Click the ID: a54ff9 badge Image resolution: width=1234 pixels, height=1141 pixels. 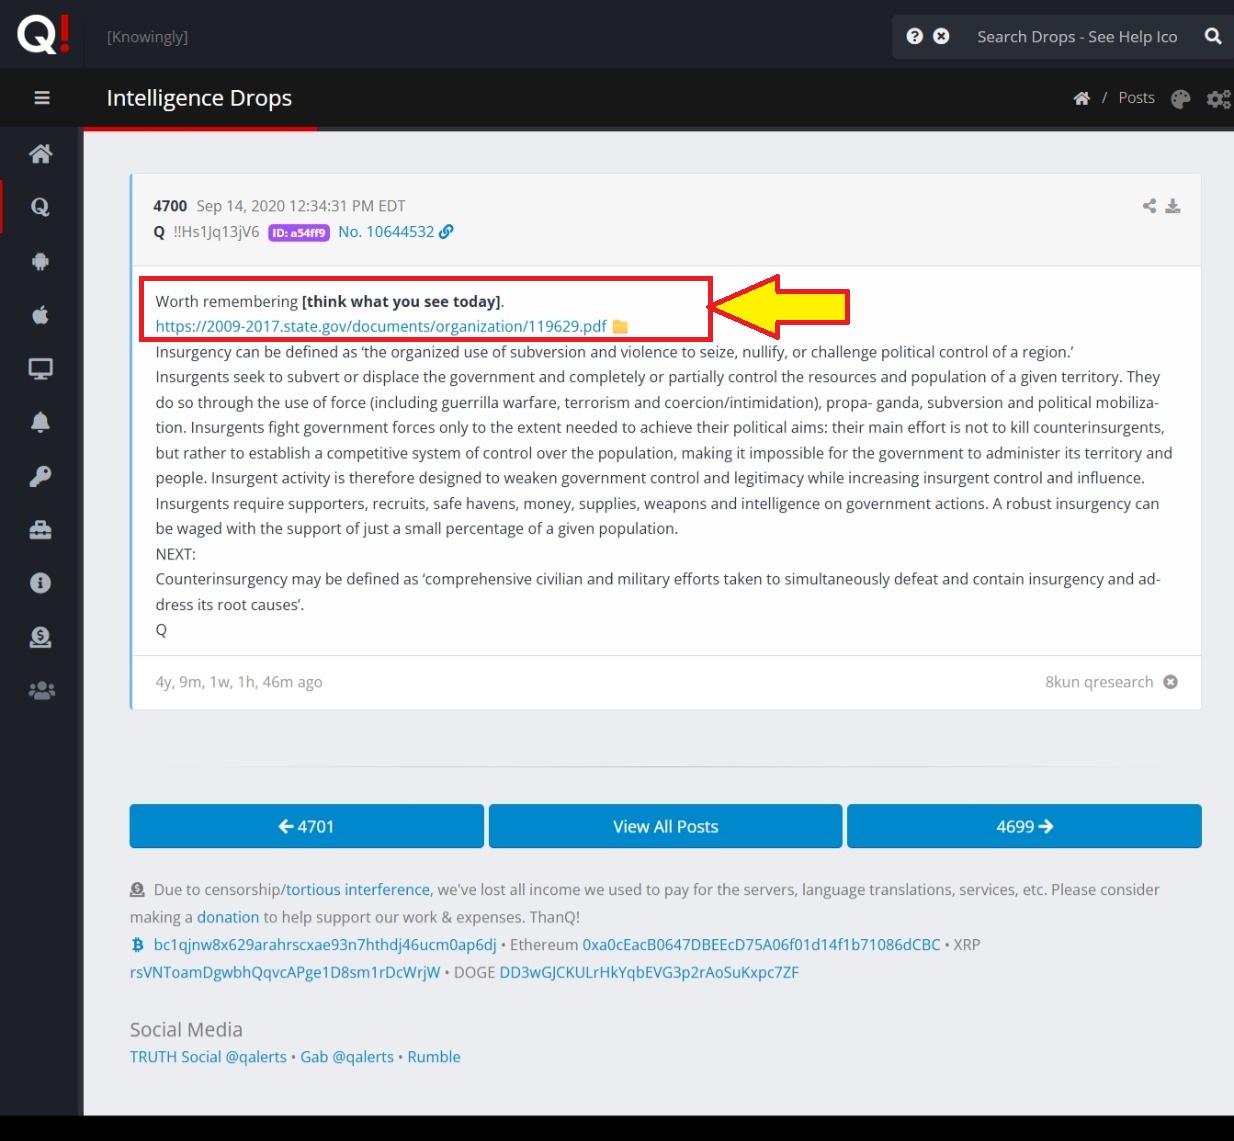coord(299,233)
